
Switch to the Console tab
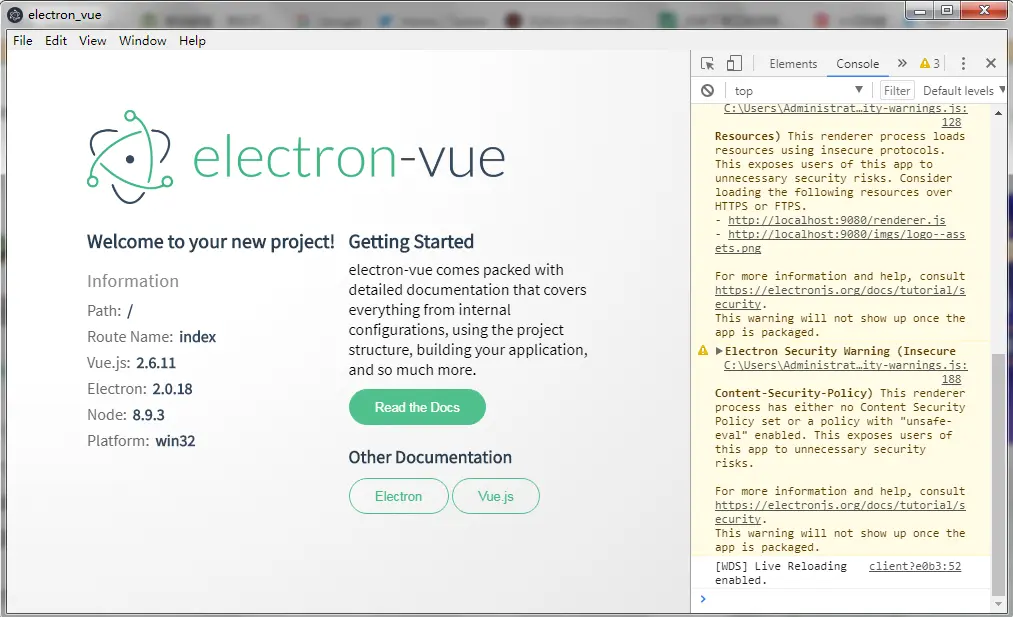point(857,63)
